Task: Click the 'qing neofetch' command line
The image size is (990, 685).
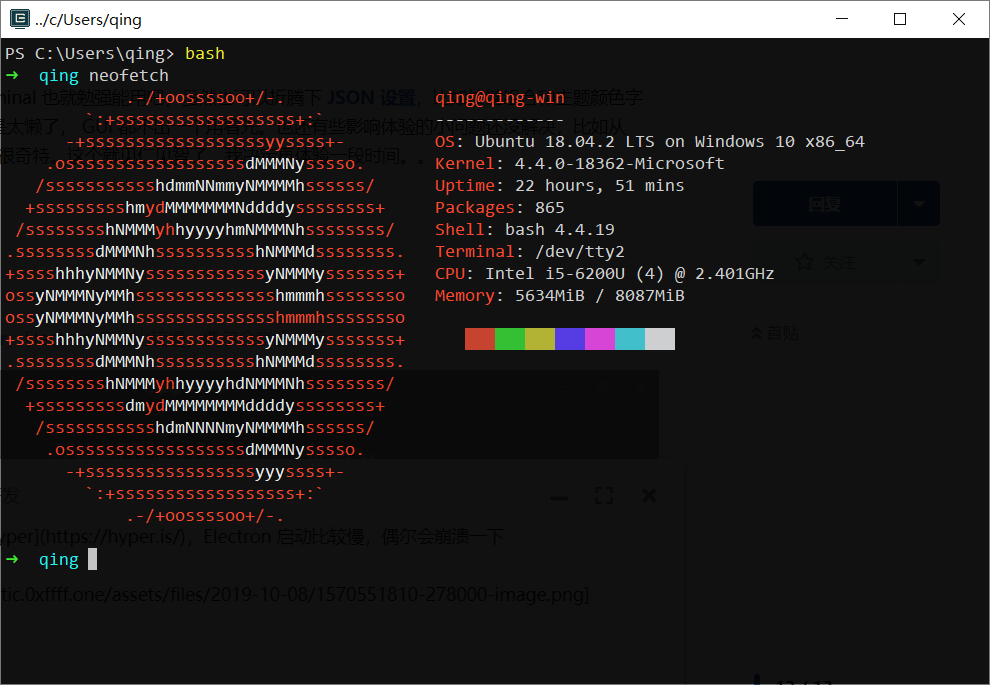Action: pyautogui.click(x=87, y=76)
